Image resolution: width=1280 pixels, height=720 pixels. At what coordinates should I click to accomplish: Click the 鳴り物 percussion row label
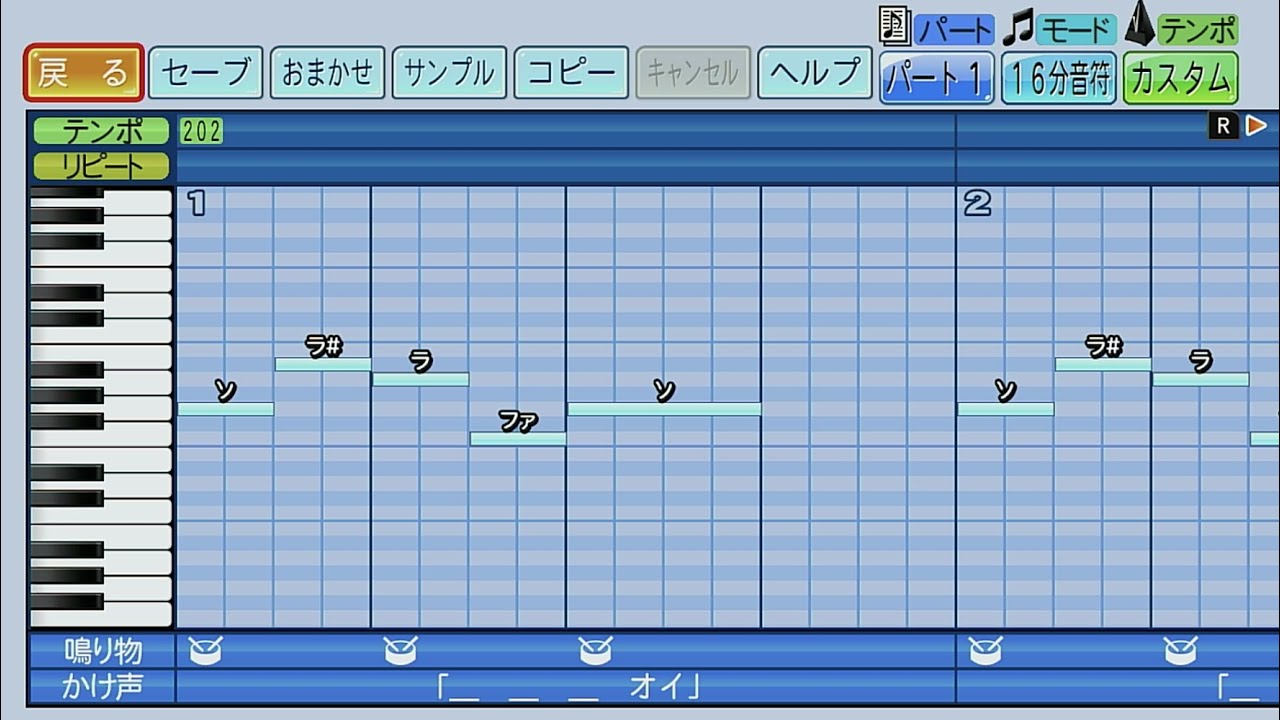(103, 651)
